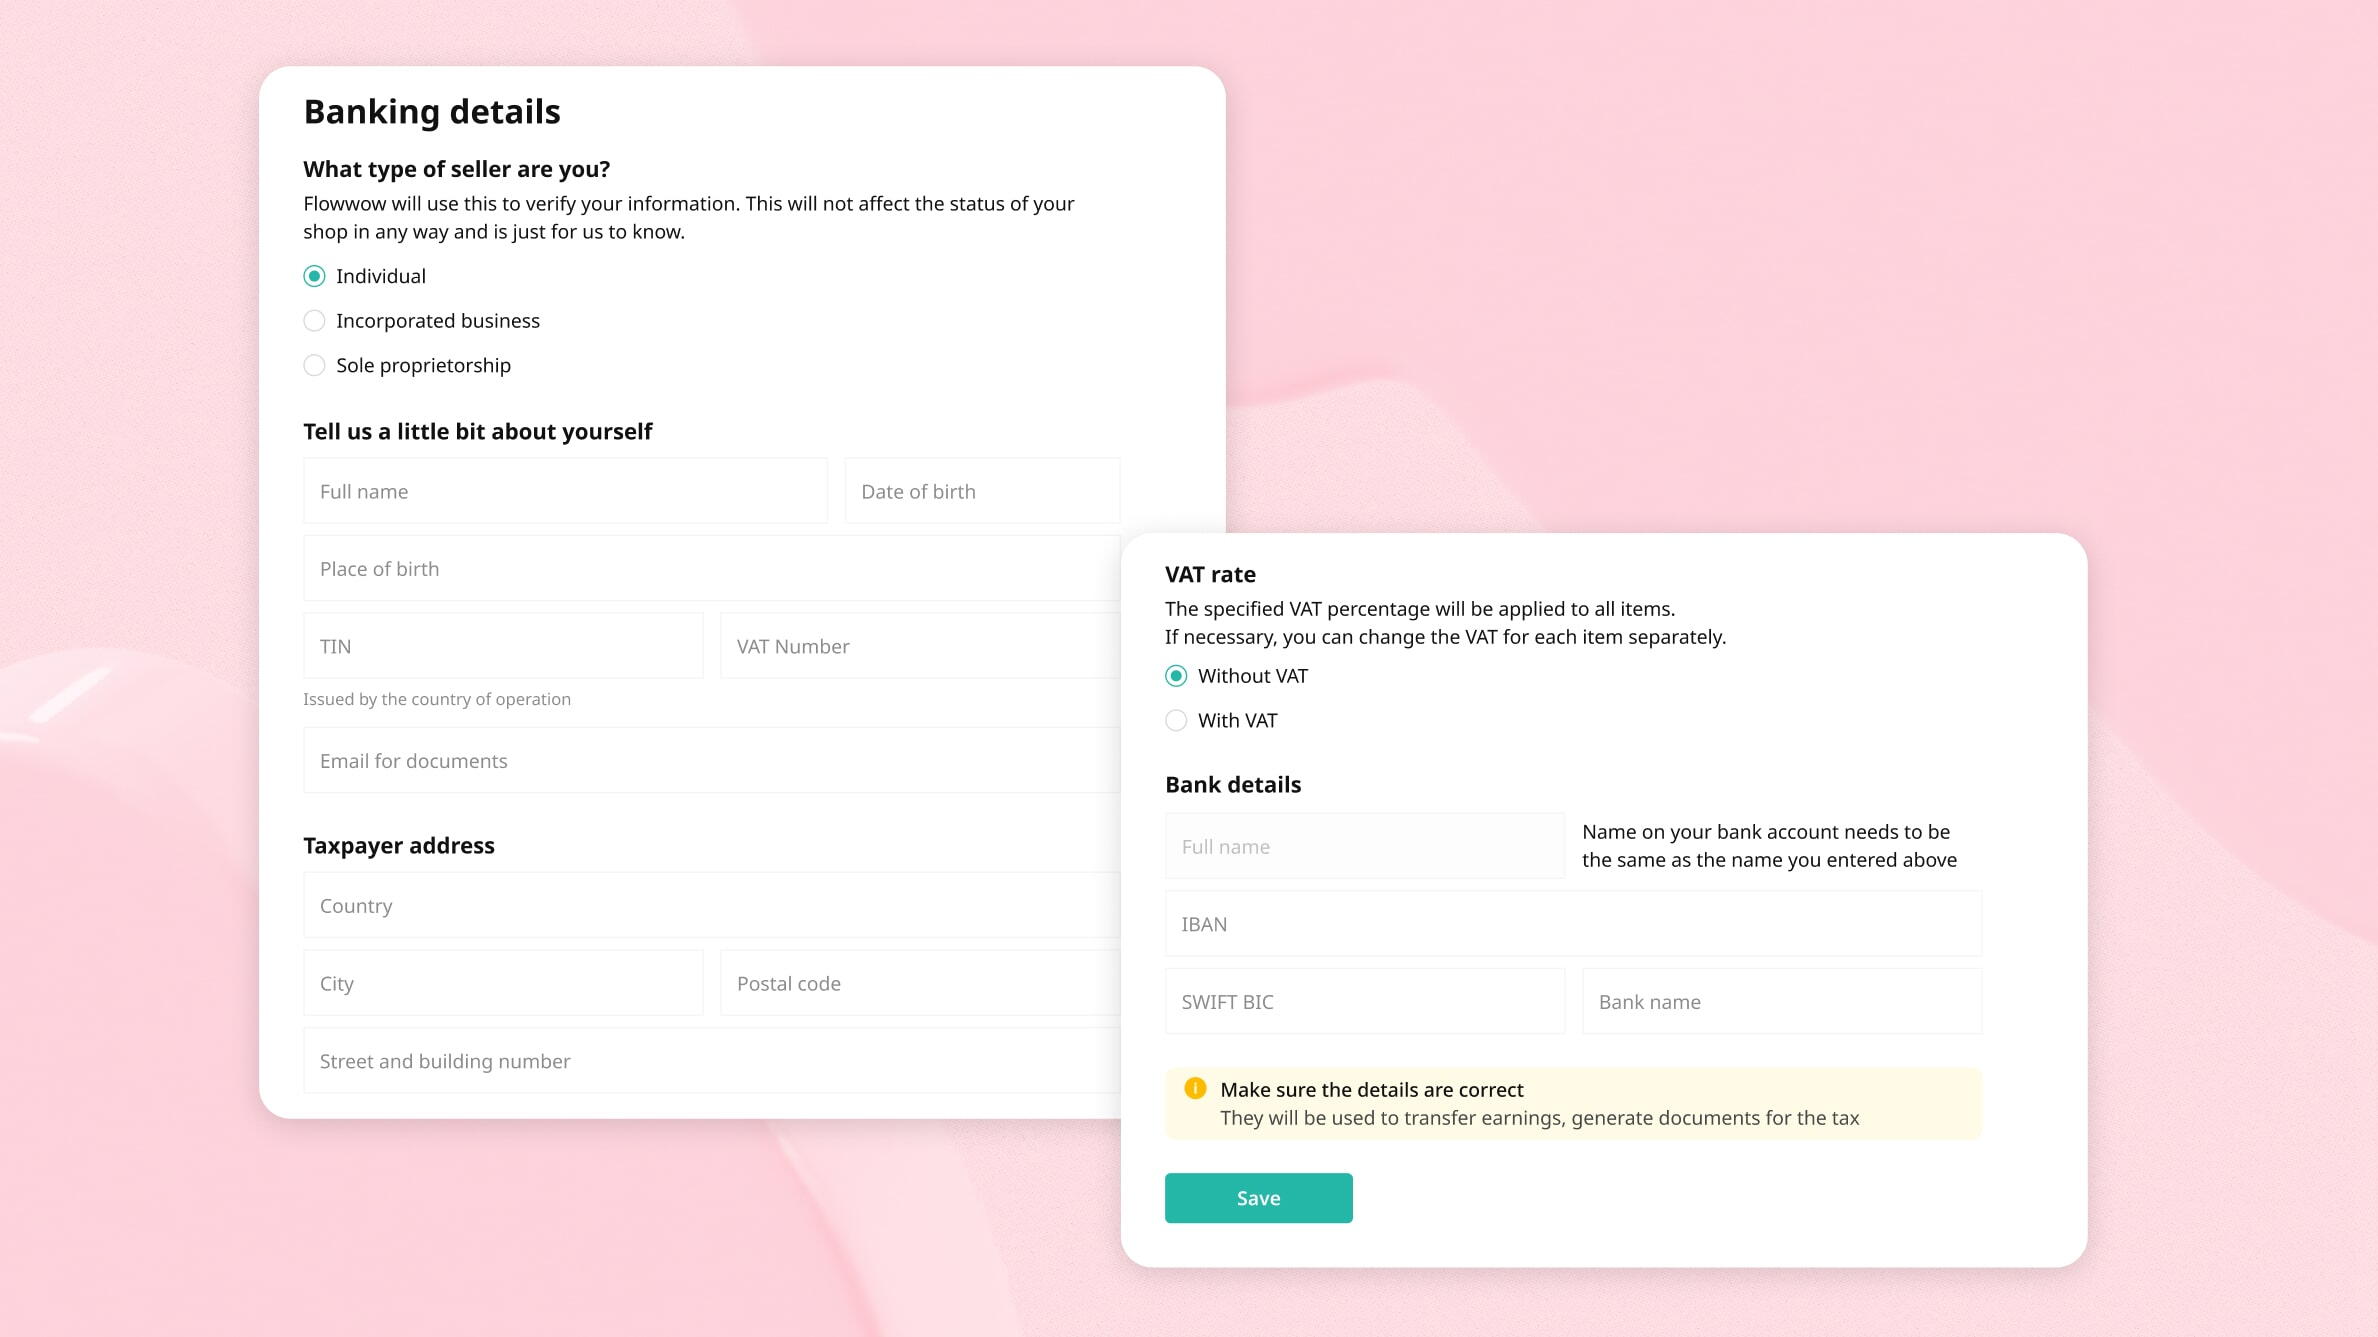Click the Save button
The width and height of the screenshot is (2378, 1337).
click(1258, 1198)
